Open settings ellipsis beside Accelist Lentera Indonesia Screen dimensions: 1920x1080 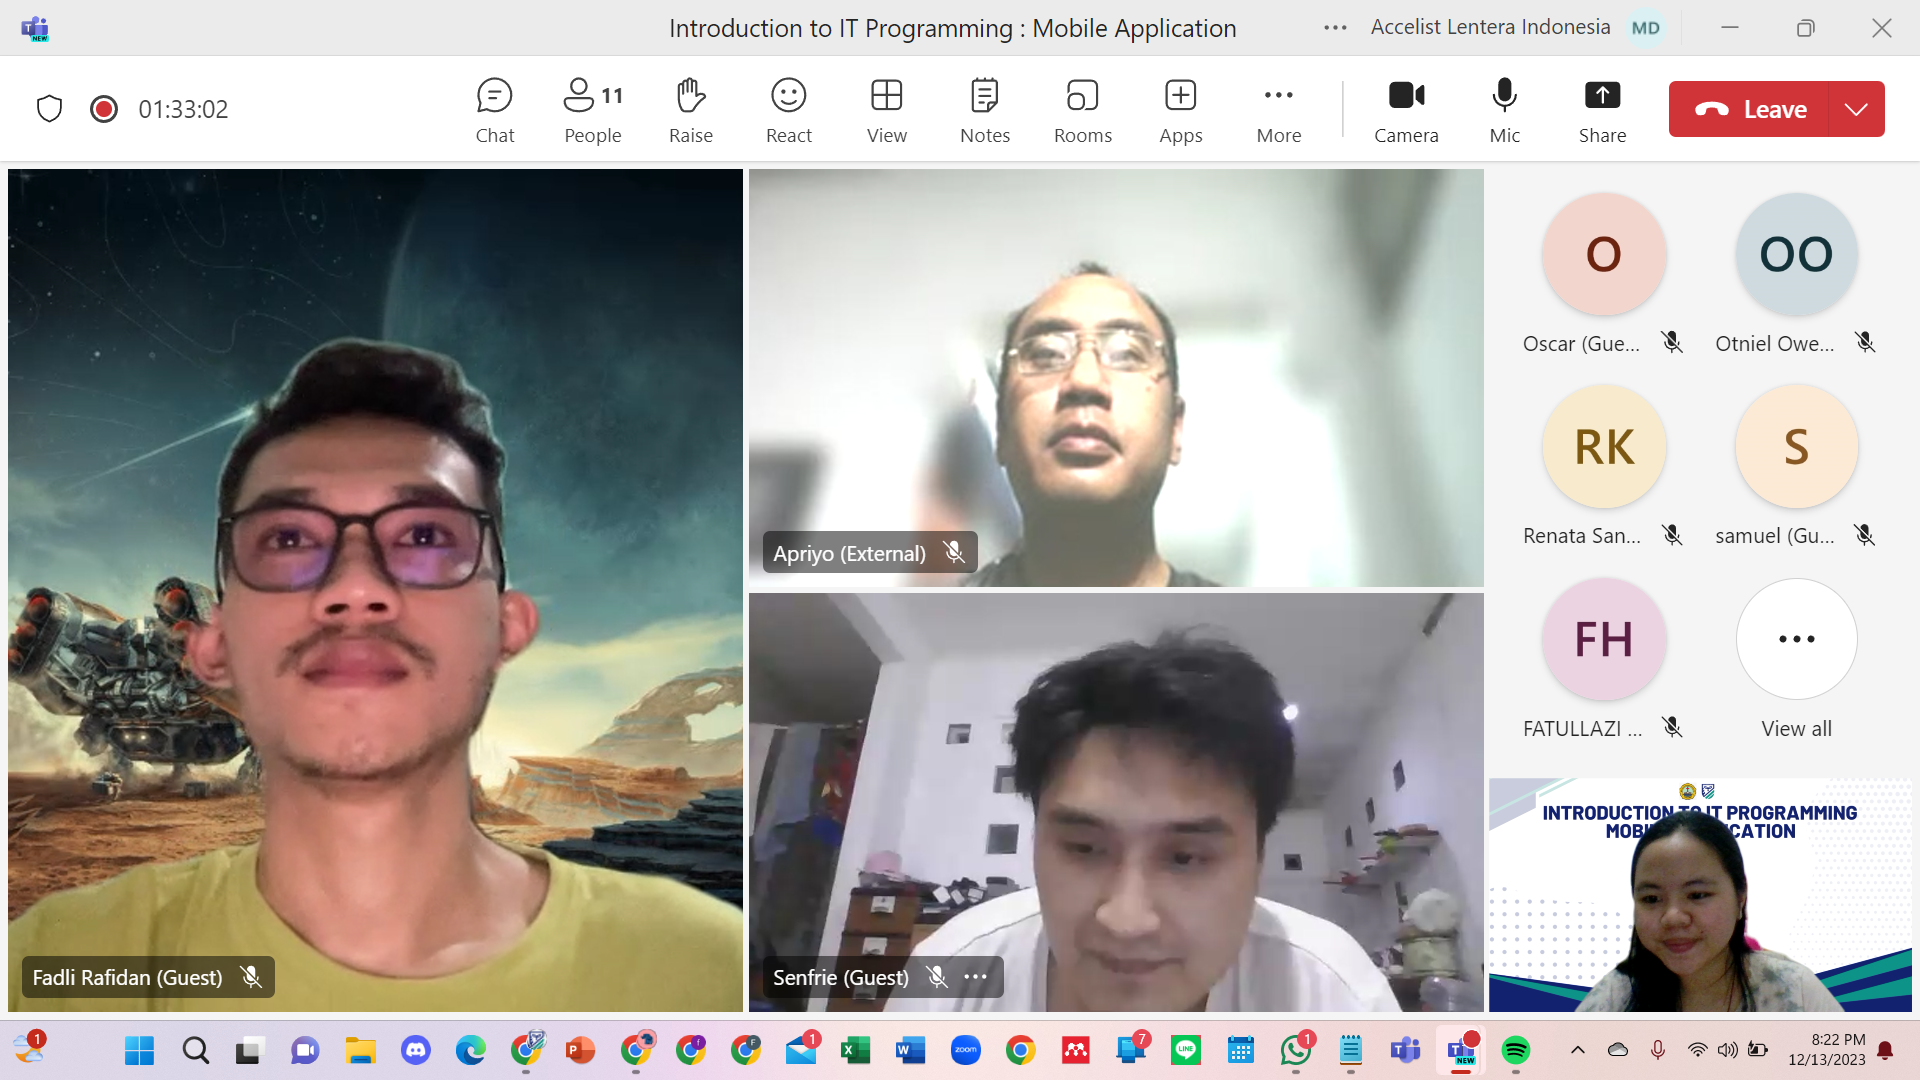coord(1335,28)
